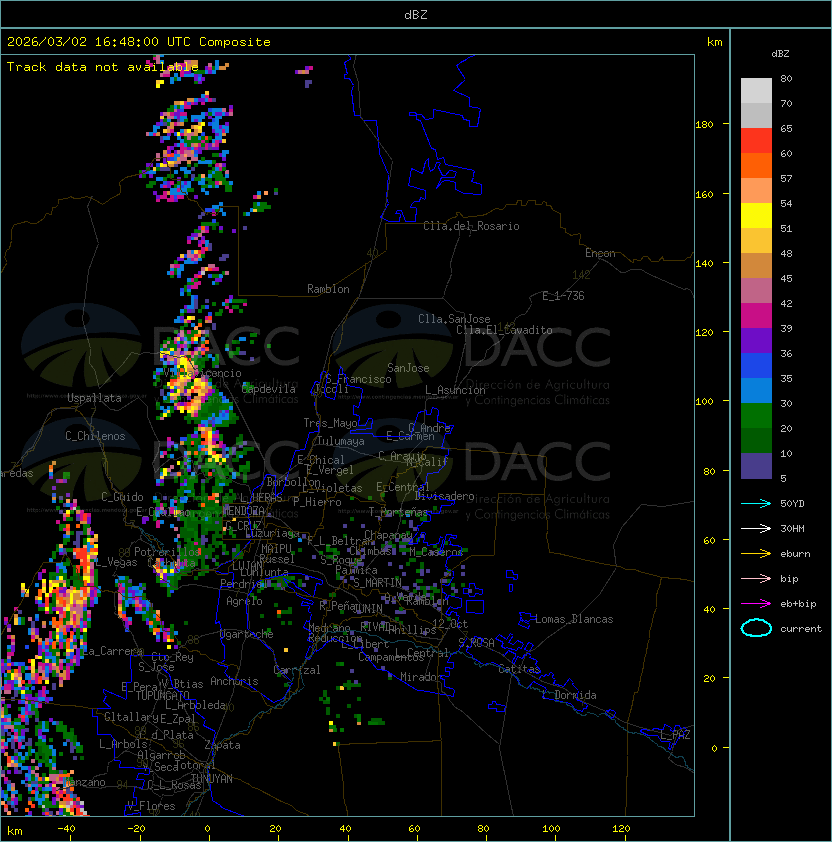
Task: Click the 'L_Dormida' map label
Action: click(x=569, y=695)
